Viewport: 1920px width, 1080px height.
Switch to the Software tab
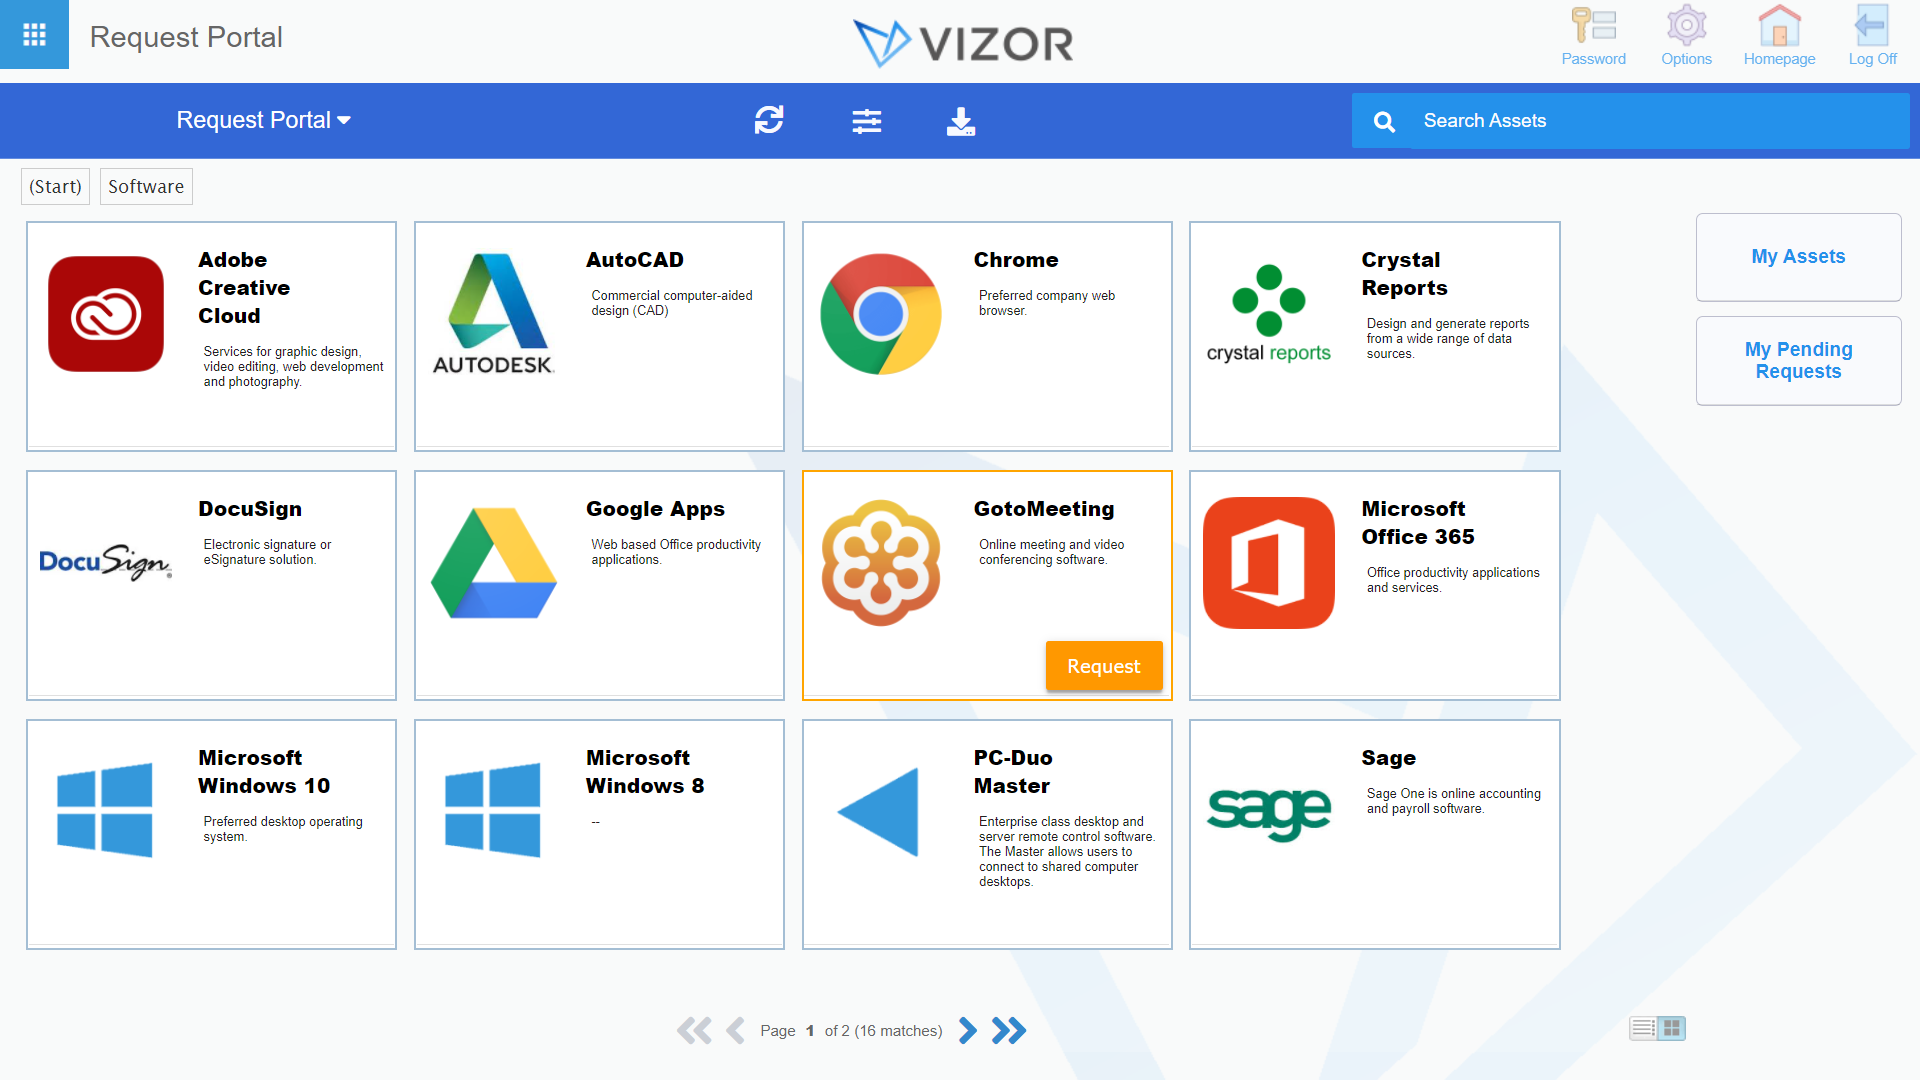144,186
